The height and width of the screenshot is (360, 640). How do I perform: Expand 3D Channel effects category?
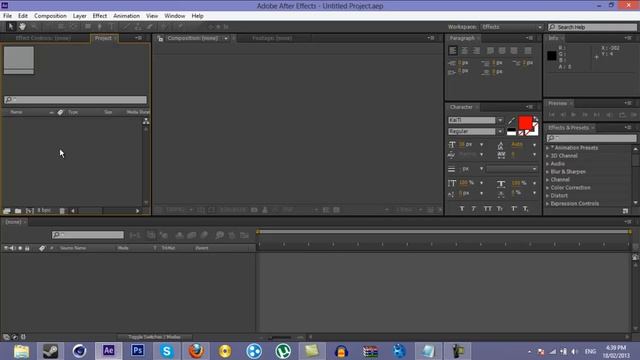click(x=548, y=156)
